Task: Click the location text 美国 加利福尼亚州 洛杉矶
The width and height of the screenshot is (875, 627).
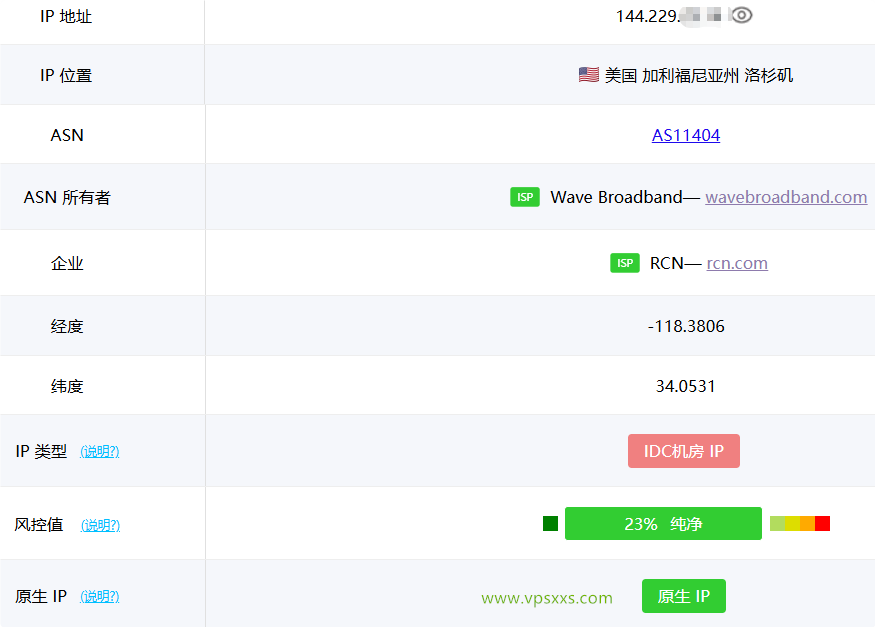Action: [x=699, y=75]
